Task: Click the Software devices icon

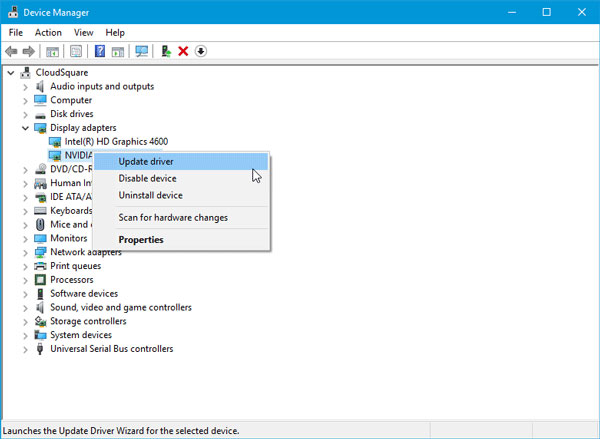Action: coord(40,294)
